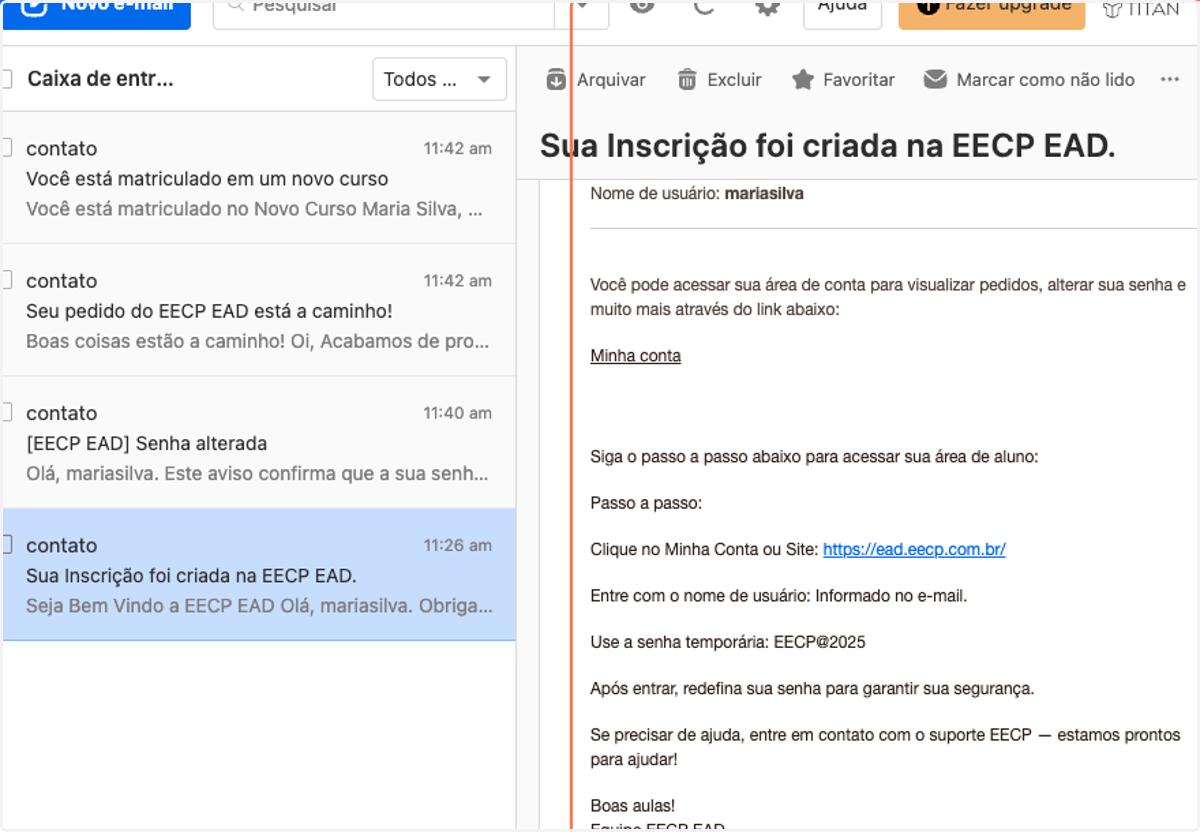This screenshot has width=1200, height=832.
Task: Open email 'Você está matriculado em um novo curso'
Action: (258, 177)
